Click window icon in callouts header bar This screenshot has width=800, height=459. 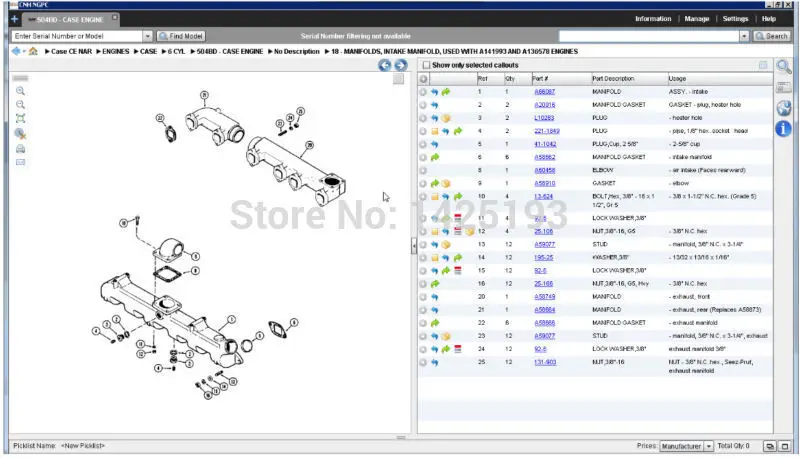[x=763, y=65]
